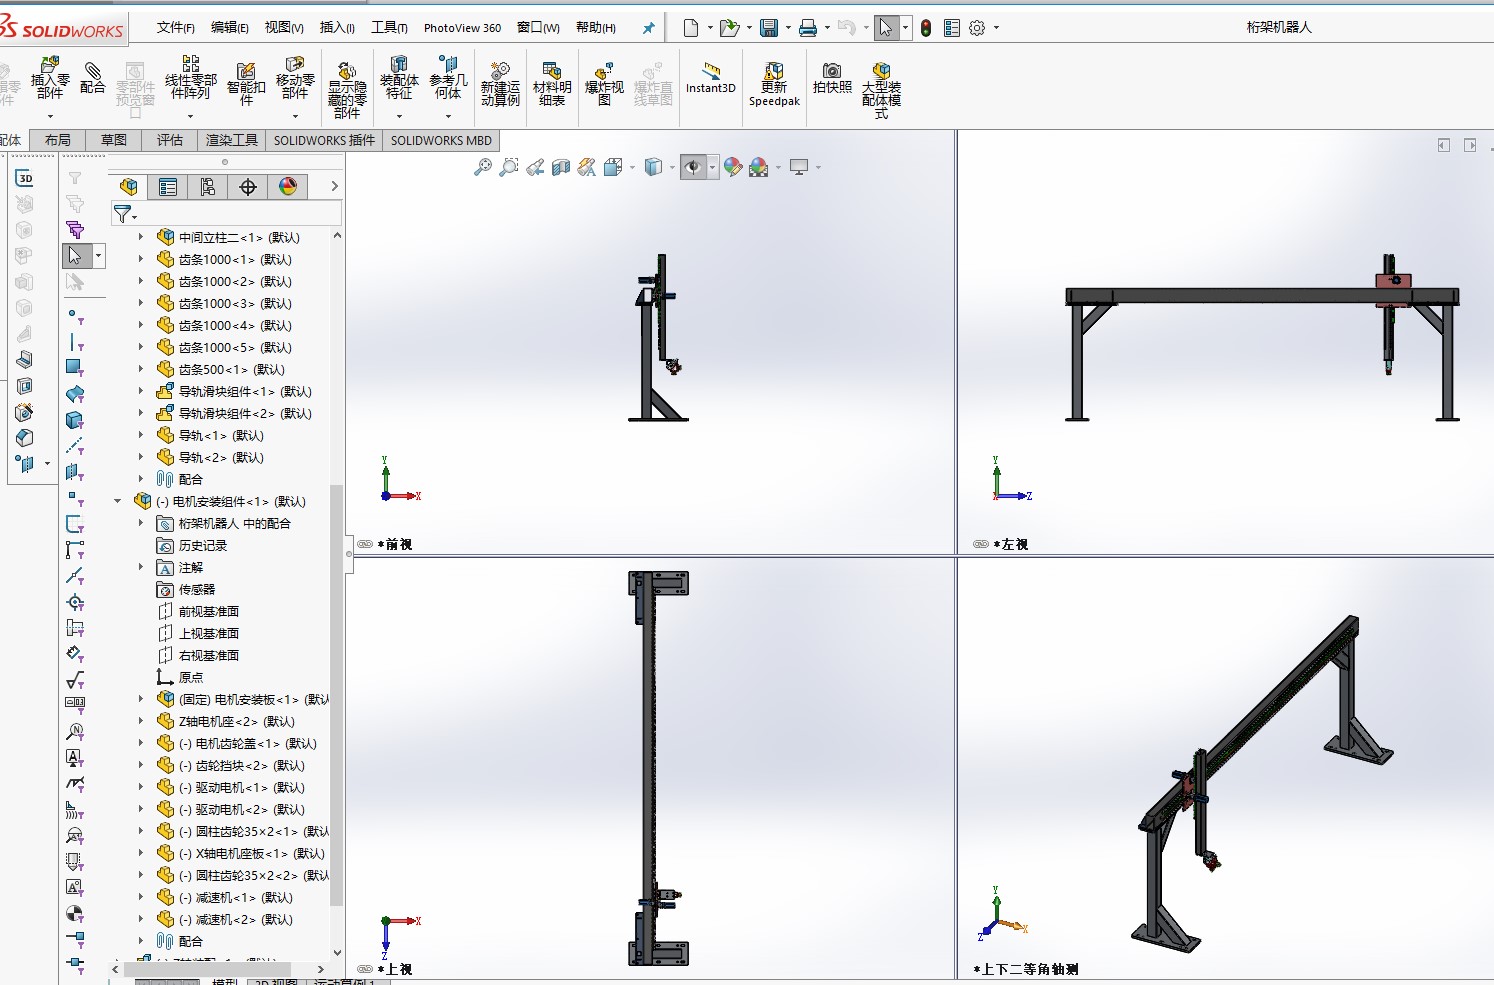Expand 注解 folder in tree
This screenshot has width=1494, height=985.
141,568
